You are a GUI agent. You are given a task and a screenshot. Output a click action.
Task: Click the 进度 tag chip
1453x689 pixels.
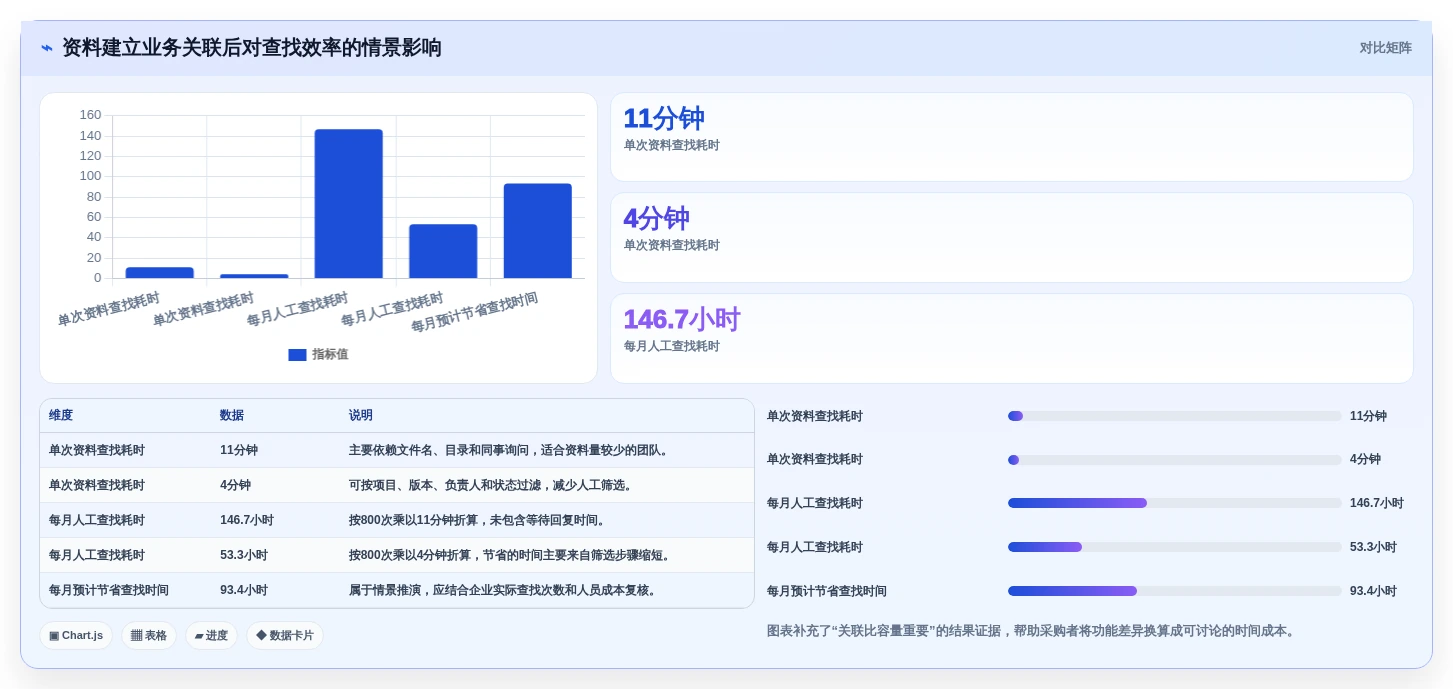pyautogui.click(x=211, y=636)
